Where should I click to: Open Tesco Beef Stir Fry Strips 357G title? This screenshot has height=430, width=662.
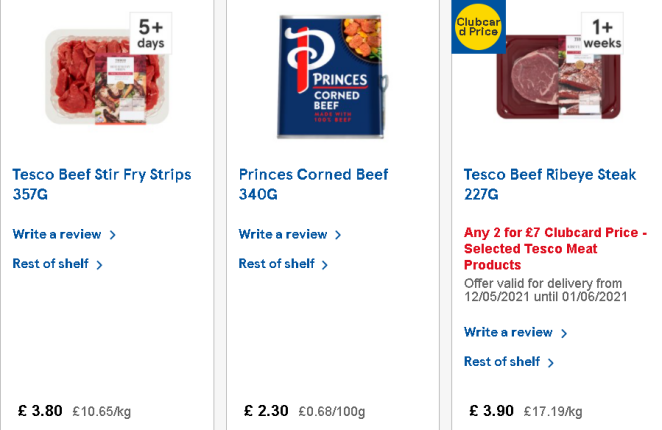point(102,184)
